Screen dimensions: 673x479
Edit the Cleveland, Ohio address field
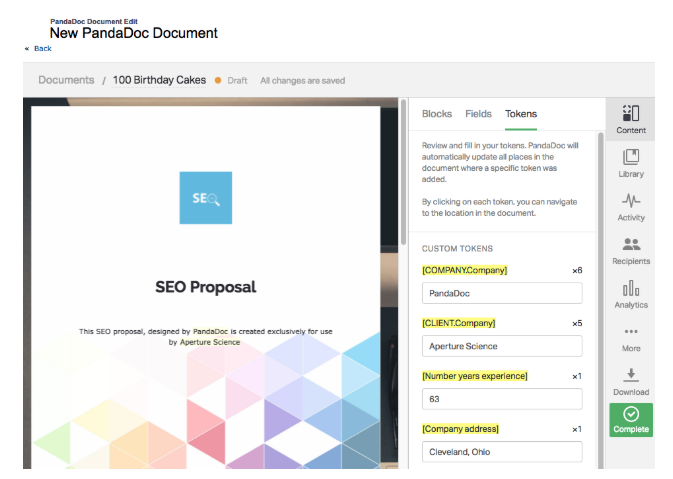coord(502,451)
